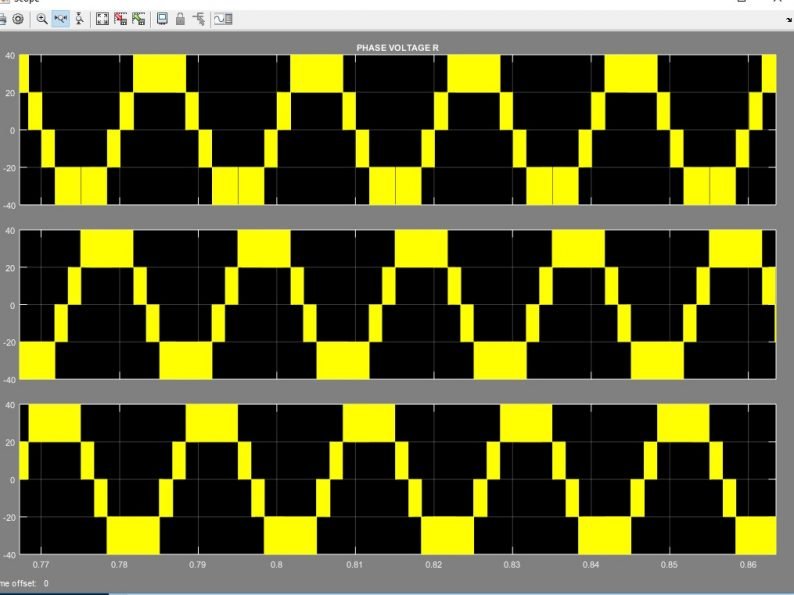This screenshot has height=595, width=794.
Task: Click the 0.8 time axis label
Action: coord(276,564)
